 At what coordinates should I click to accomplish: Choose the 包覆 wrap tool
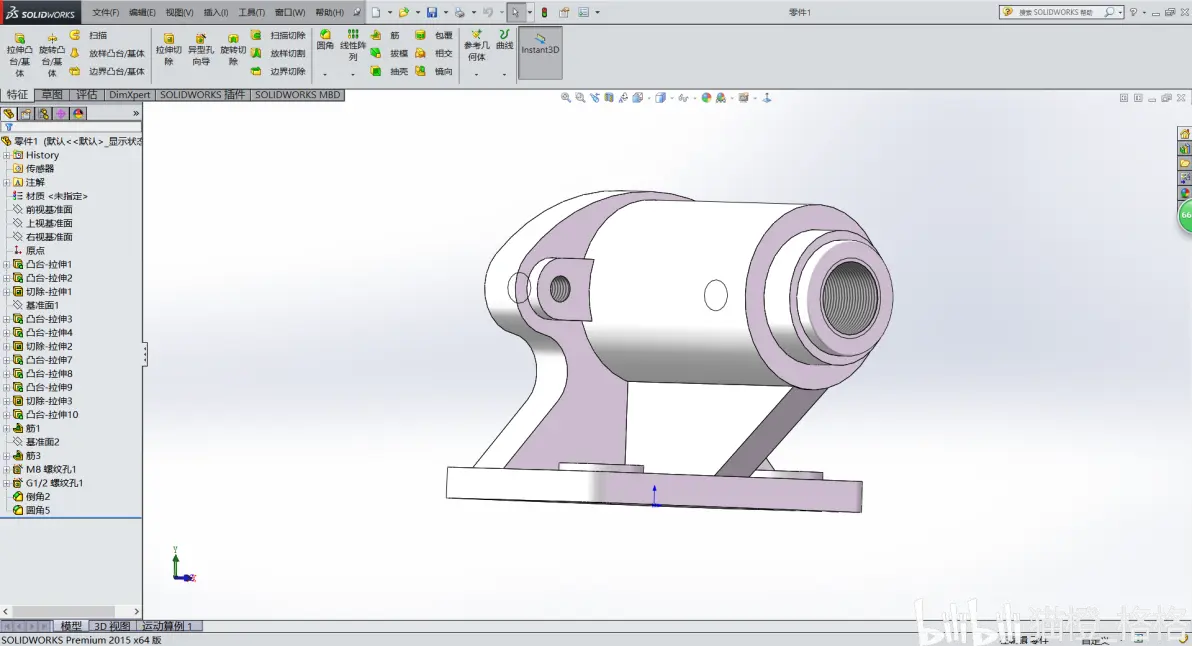coord(434,35)
